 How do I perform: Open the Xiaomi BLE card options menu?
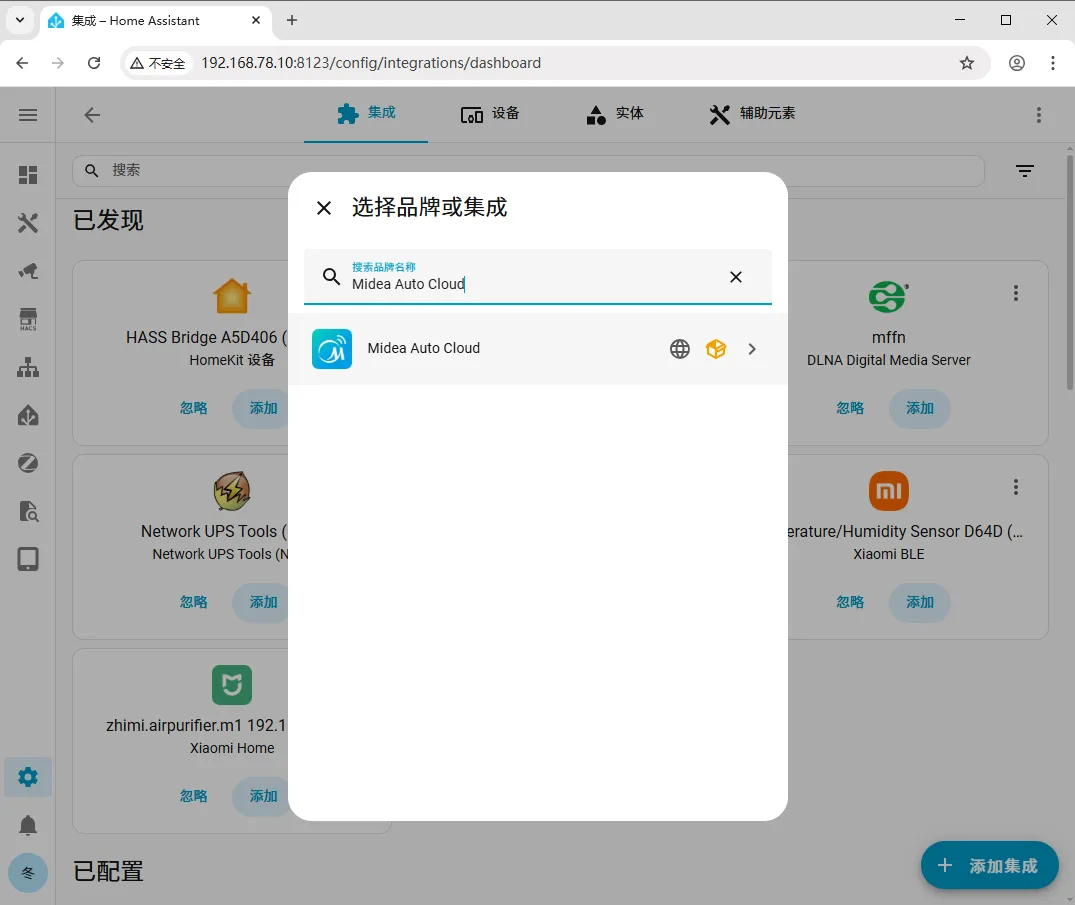coord(1015,487)
